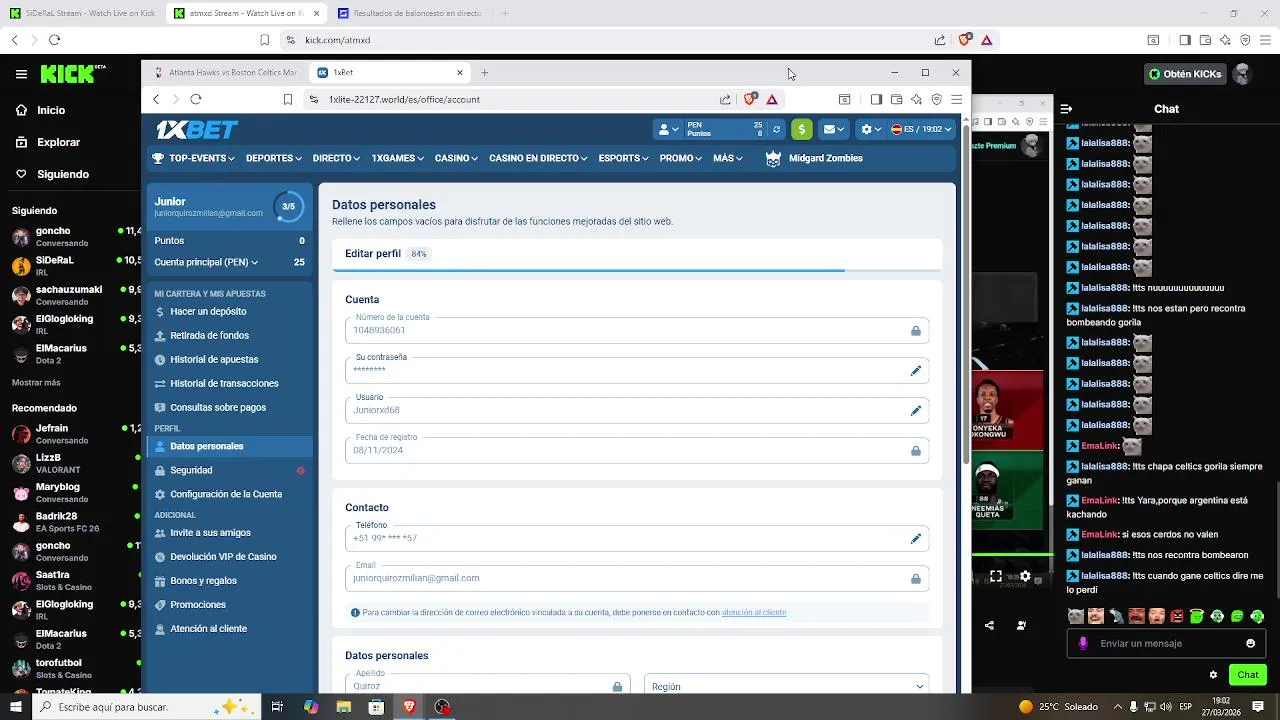1280x720 pixels.
Task: Click Brave shield icon in 1xBet window
Action: 750,99
